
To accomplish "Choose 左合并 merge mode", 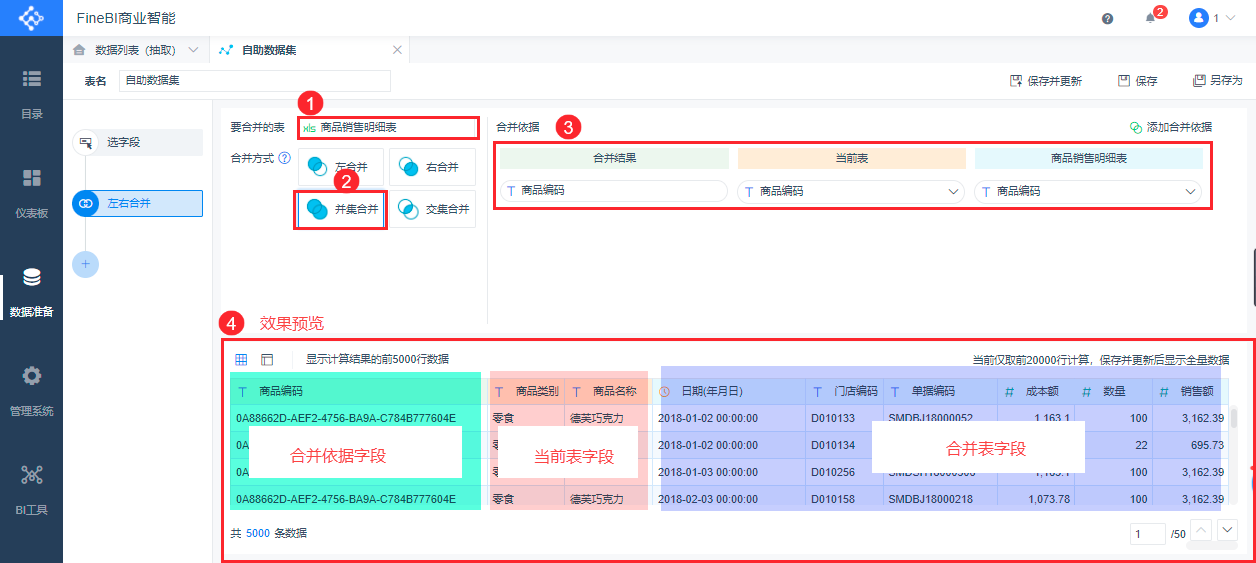I will click(x=340, y=167).
